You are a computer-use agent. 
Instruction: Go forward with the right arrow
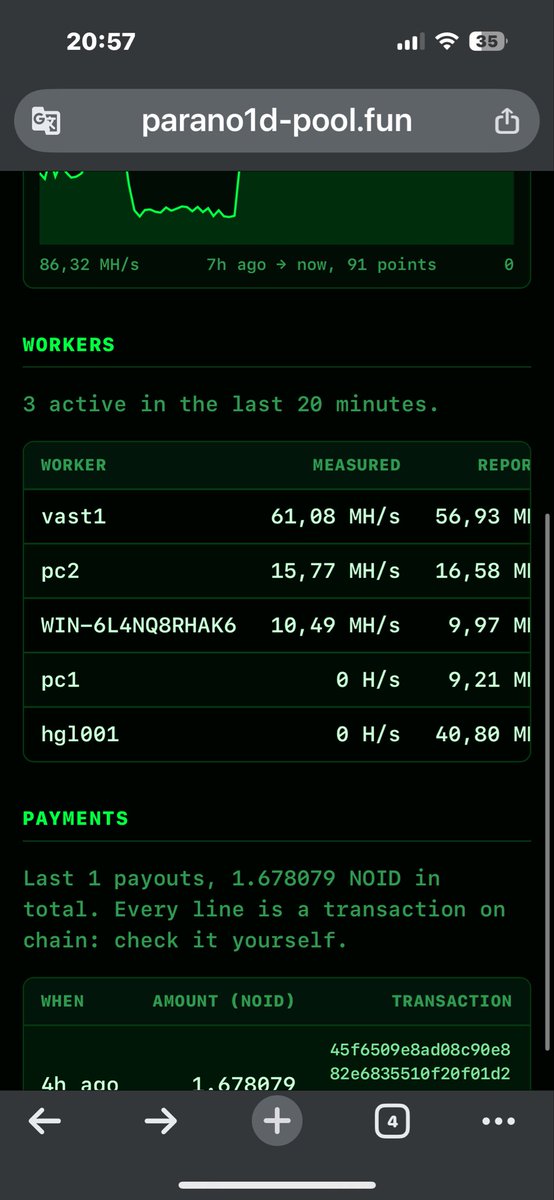(160, 1122)
